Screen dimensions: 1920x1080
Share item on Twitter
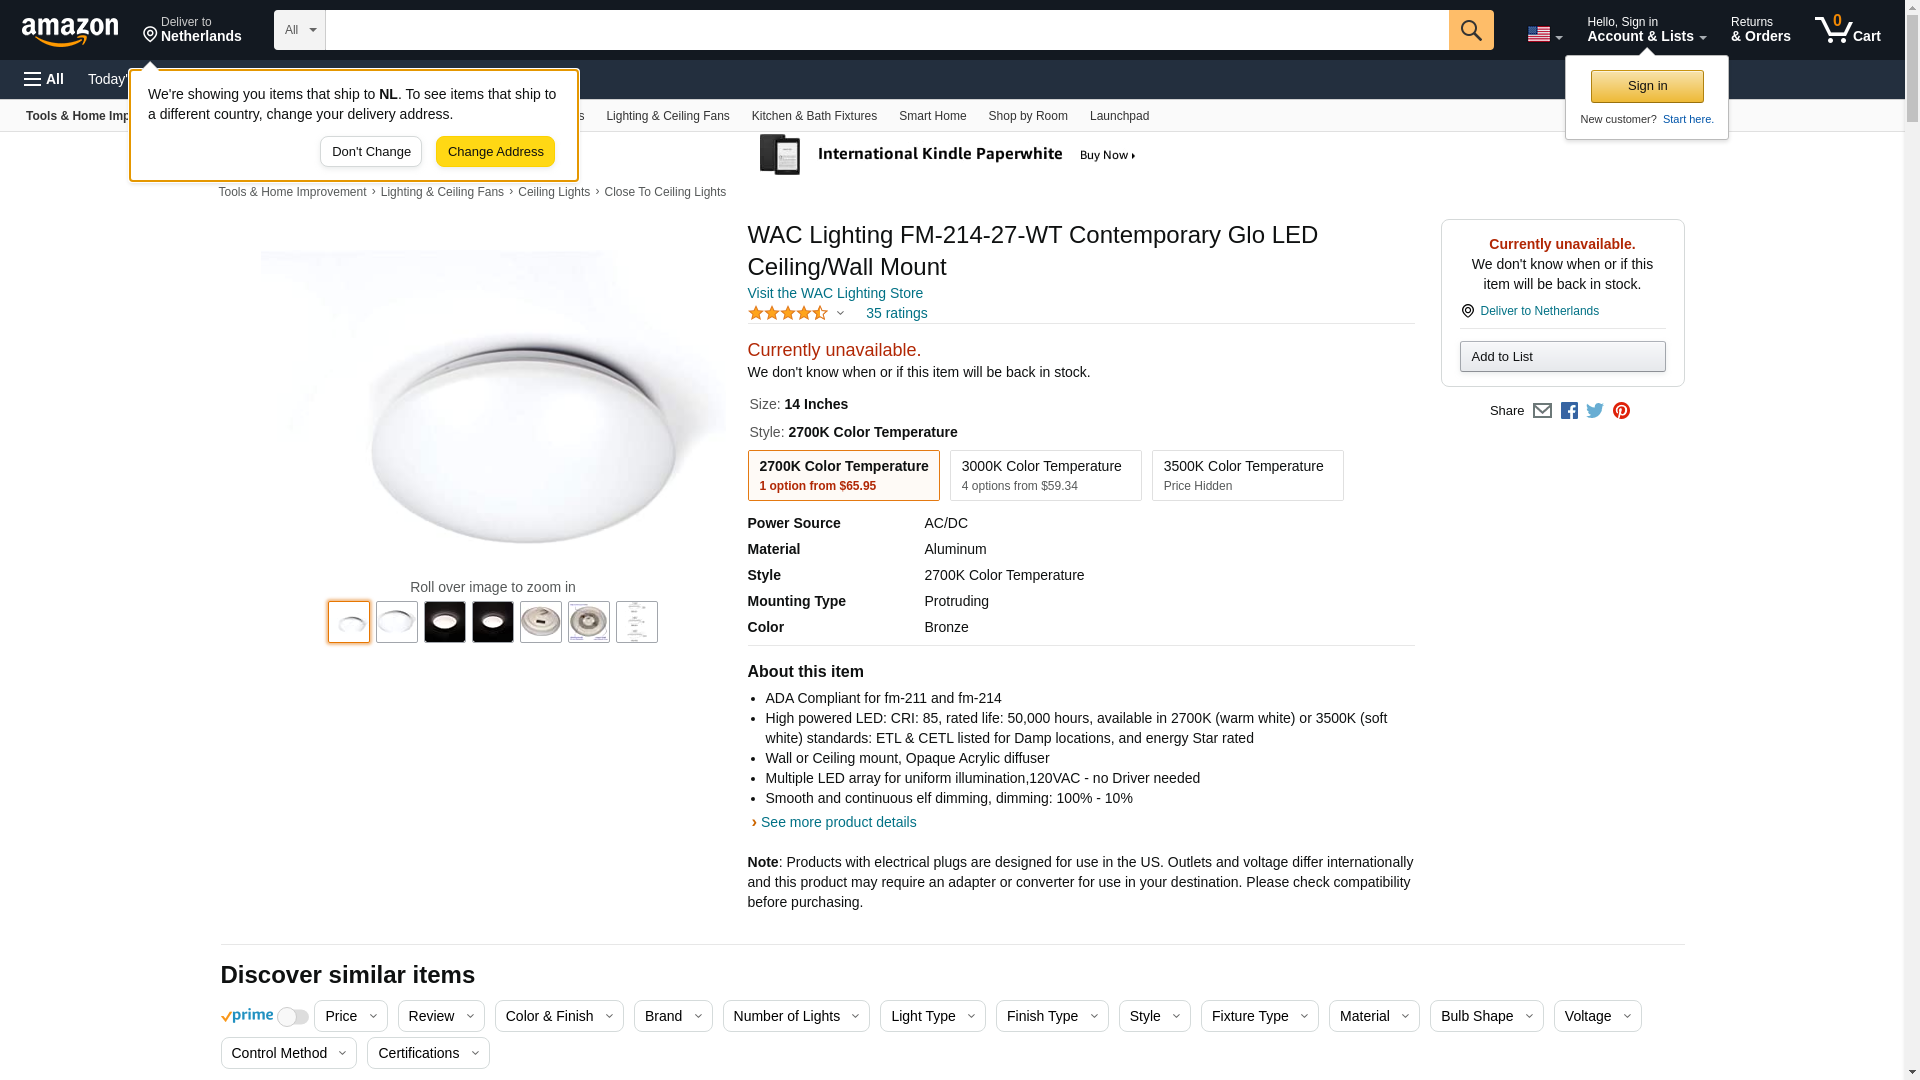1595,411
